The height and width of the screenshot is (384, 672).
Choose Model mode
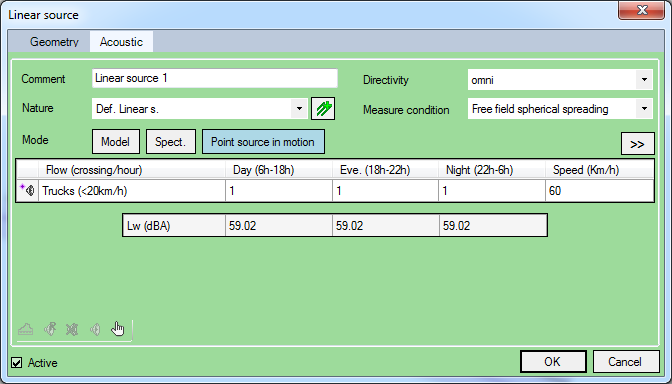(116, 142)
